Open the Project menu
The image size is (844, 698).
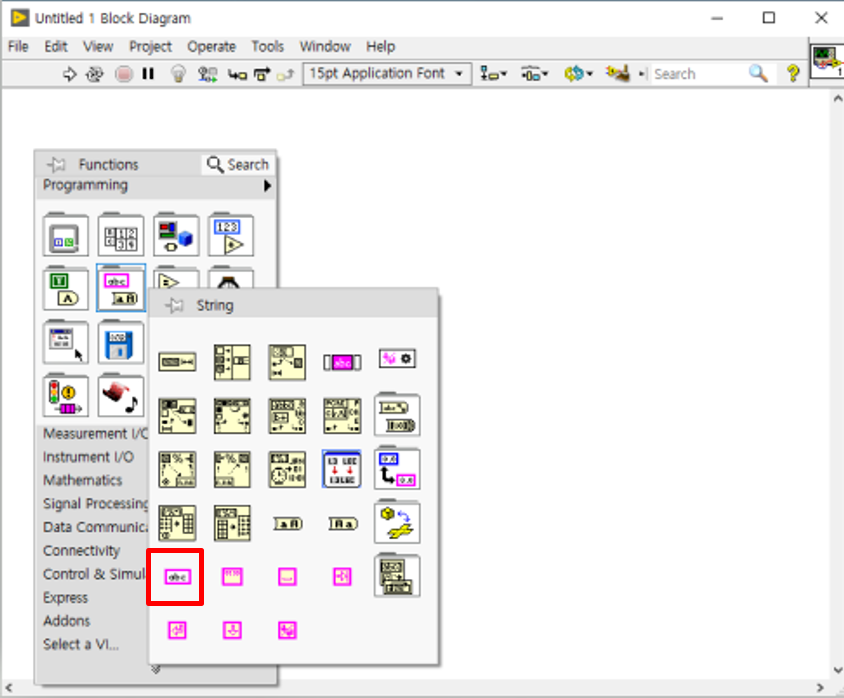pyautogui.click(x=150, y=47)
